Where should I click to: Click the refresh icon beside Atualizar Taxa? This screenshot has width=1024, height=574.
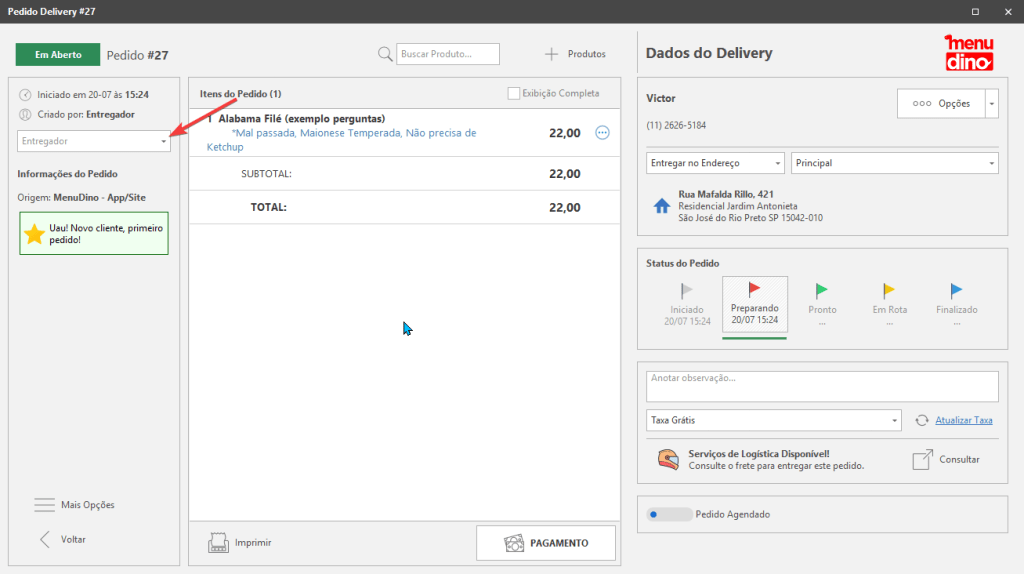click(x=921, y=421)
